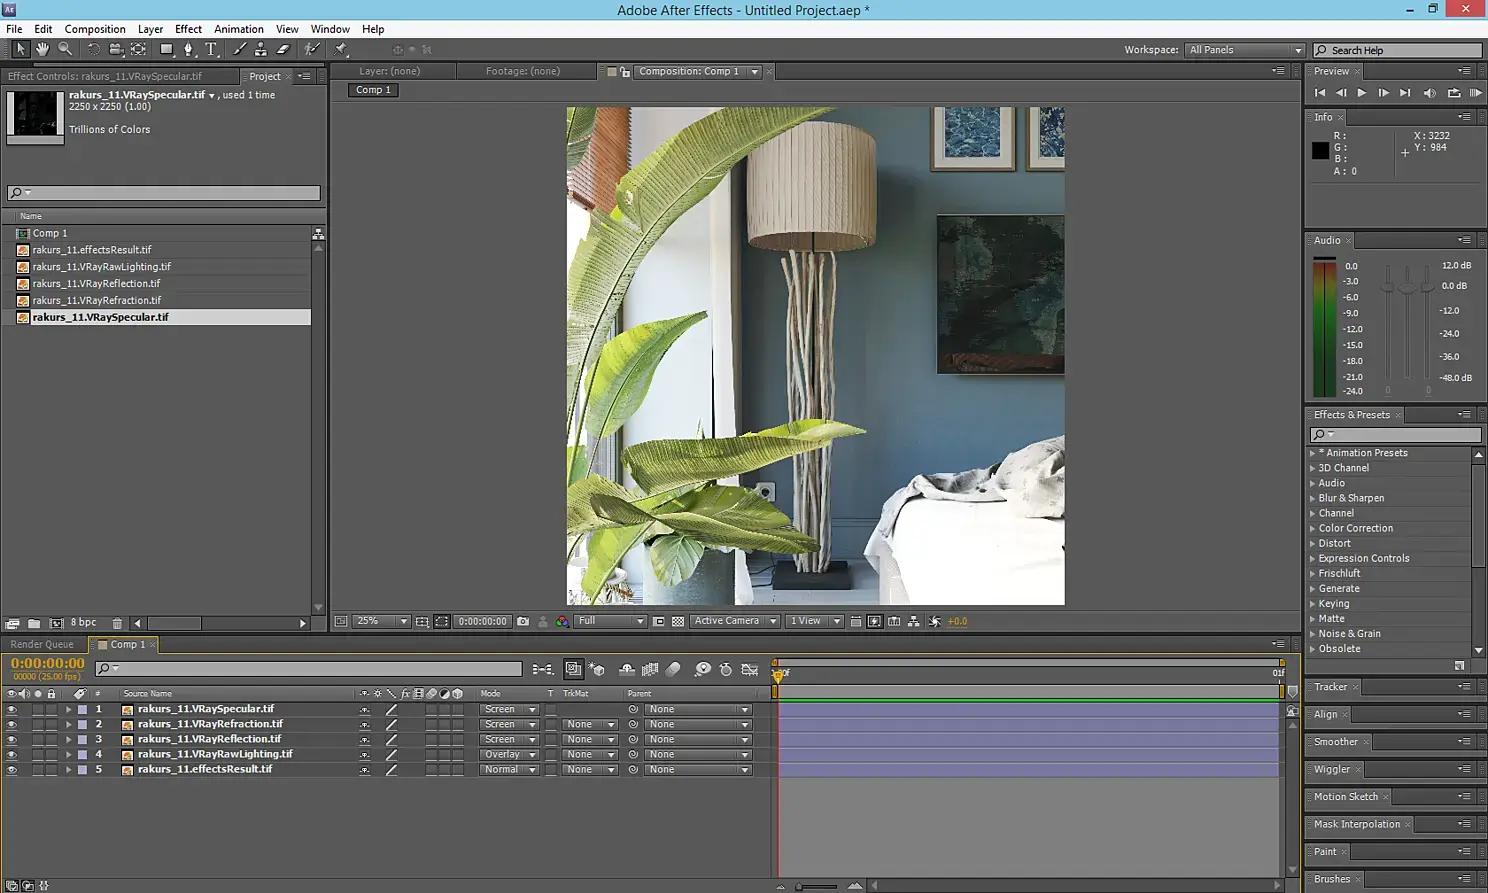Image resolution: width=1488 pixels, height=893 pixels.
Task: Click the 8 bpc color depth button
Action: (83, 622)
